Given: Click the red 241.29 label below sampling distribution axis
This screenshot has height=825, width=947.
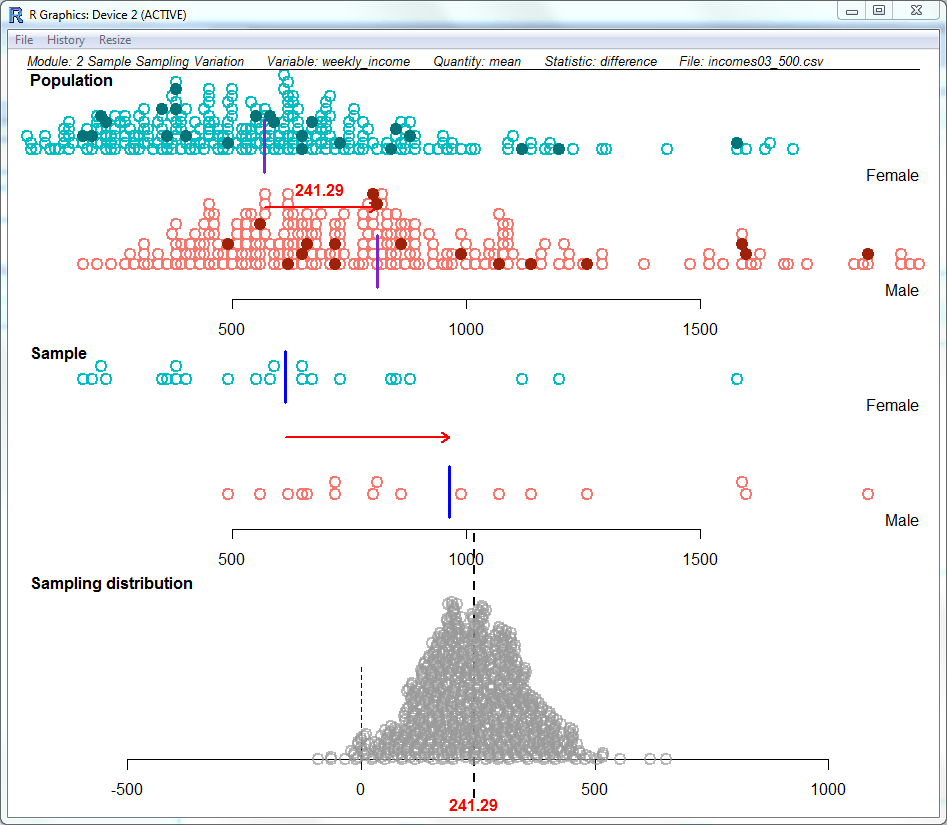Looking at the screenshot, I should 473,805.
